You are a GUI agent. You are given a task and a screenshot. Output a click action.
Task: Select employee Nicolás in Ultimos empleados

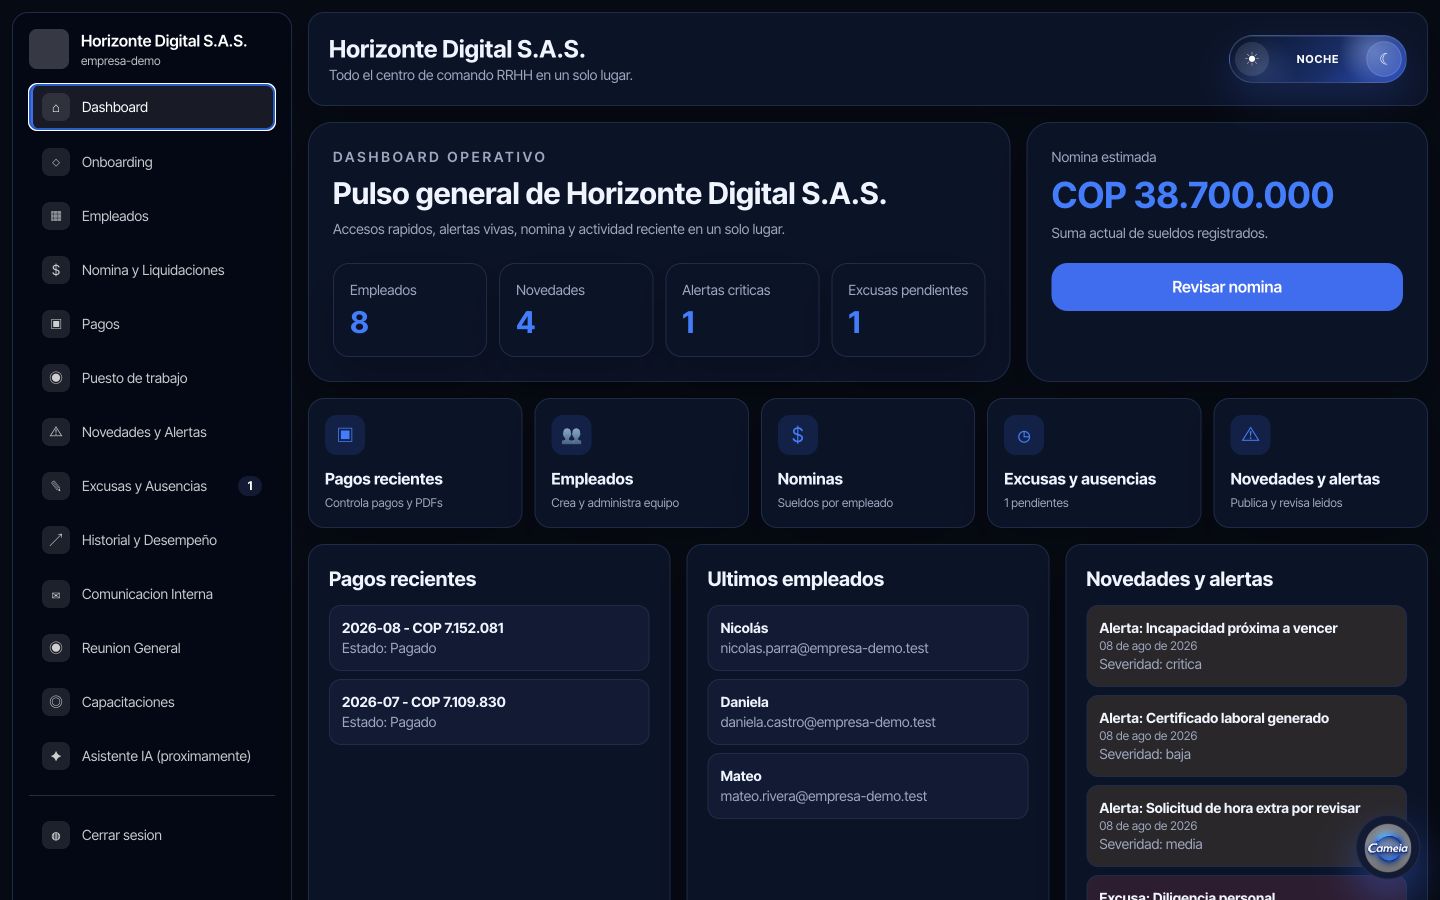tap(868, 638)
